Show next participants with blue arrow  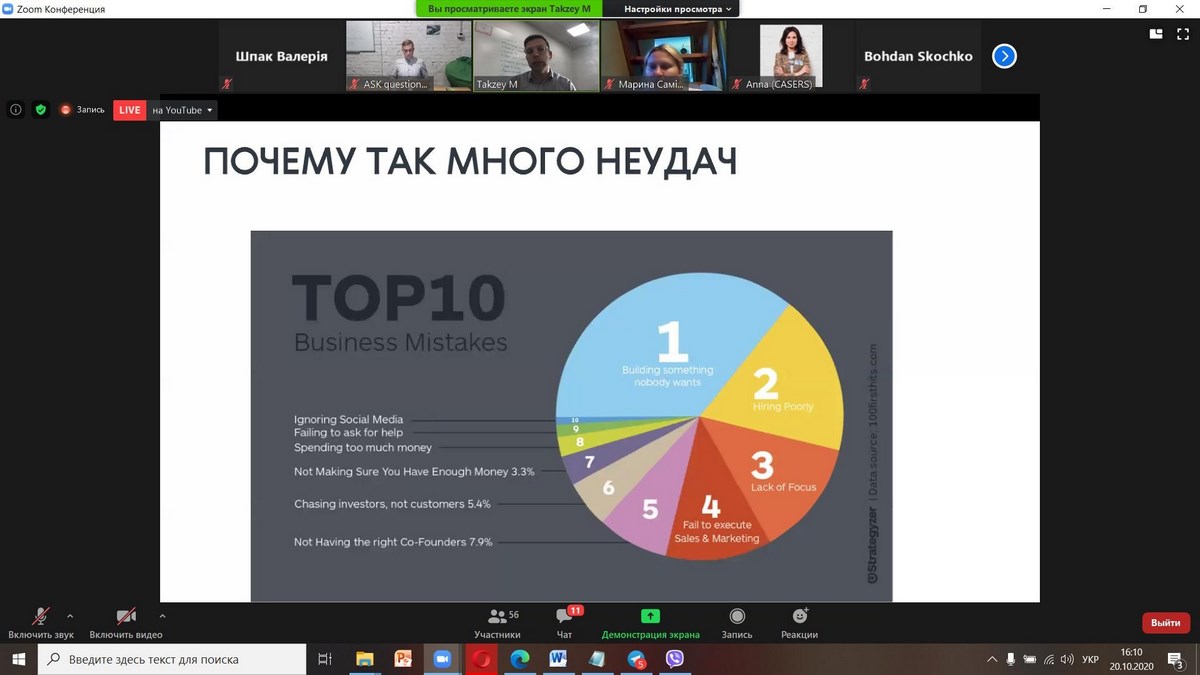click(1004, 57)
